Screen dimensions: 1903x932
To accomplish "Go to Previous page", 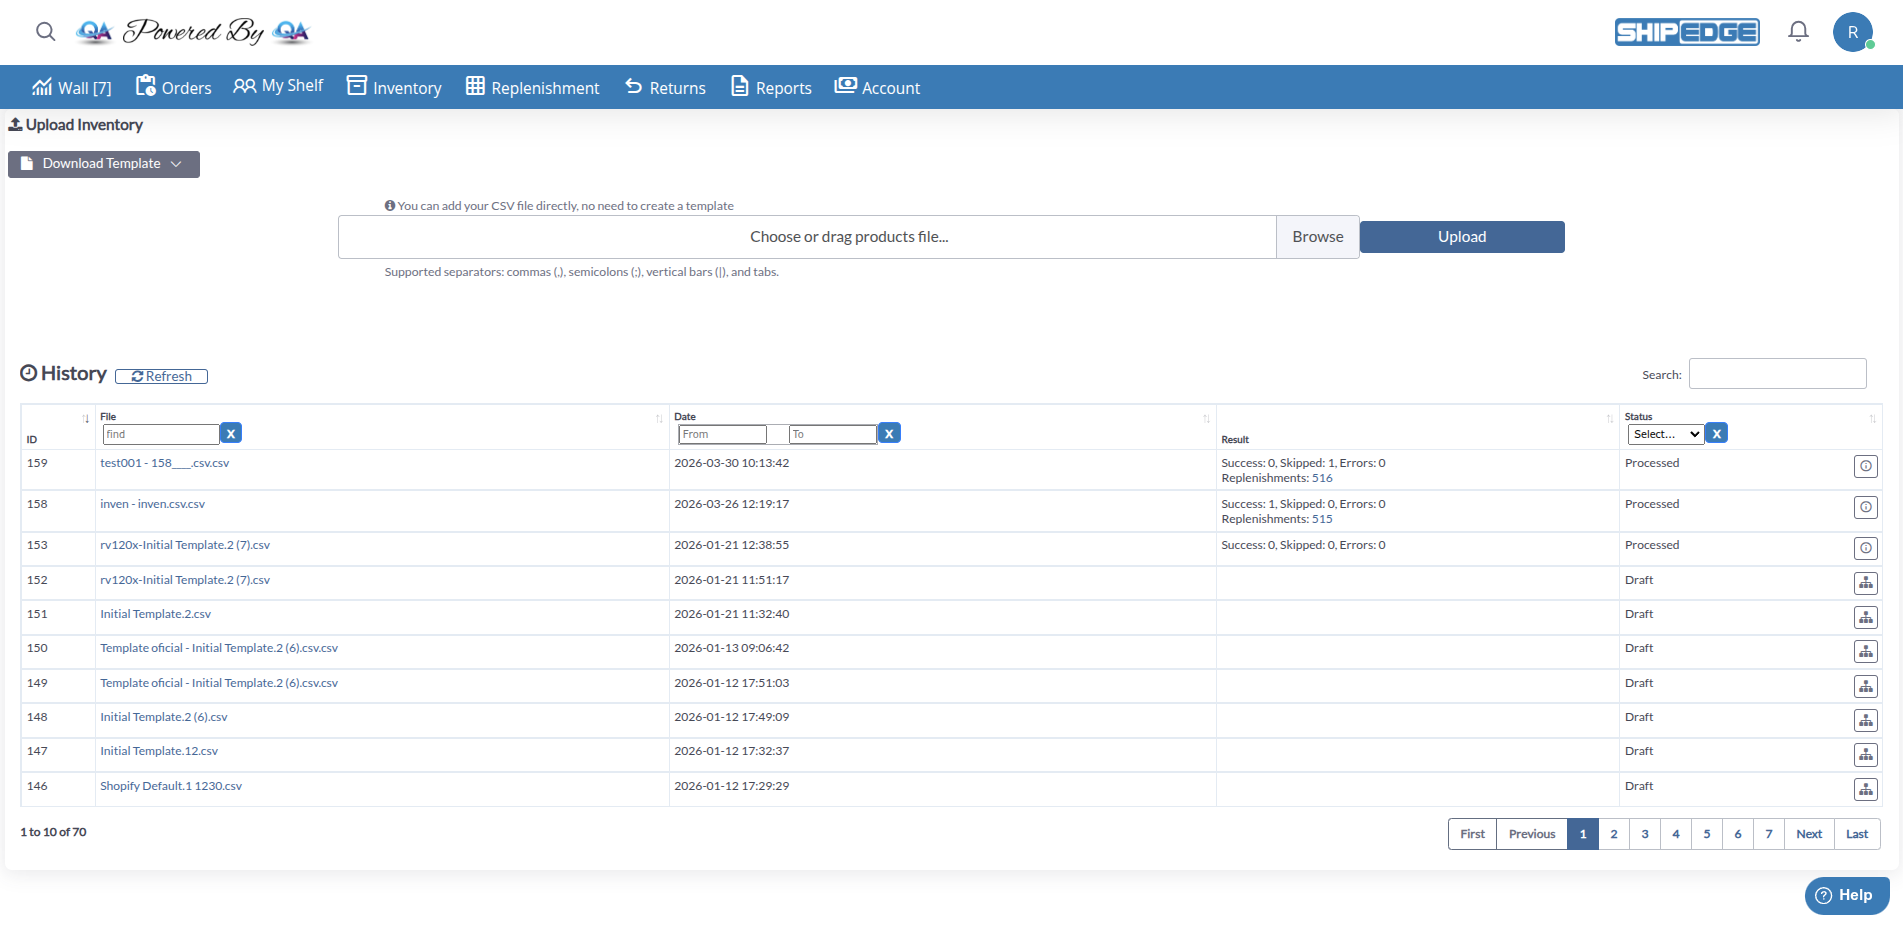I will click(1532, 834).
